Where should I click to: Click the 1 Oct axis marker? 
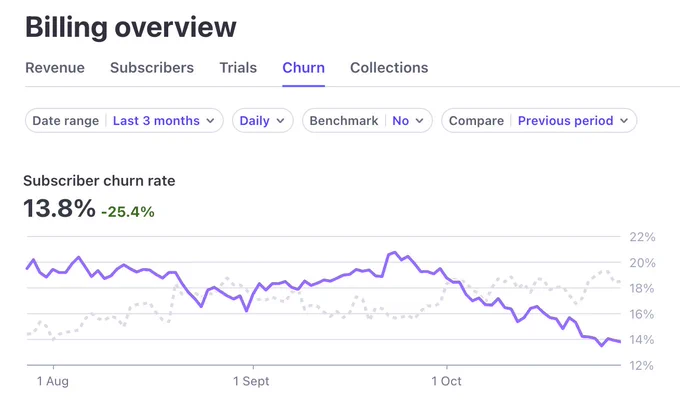coord(446,381)
